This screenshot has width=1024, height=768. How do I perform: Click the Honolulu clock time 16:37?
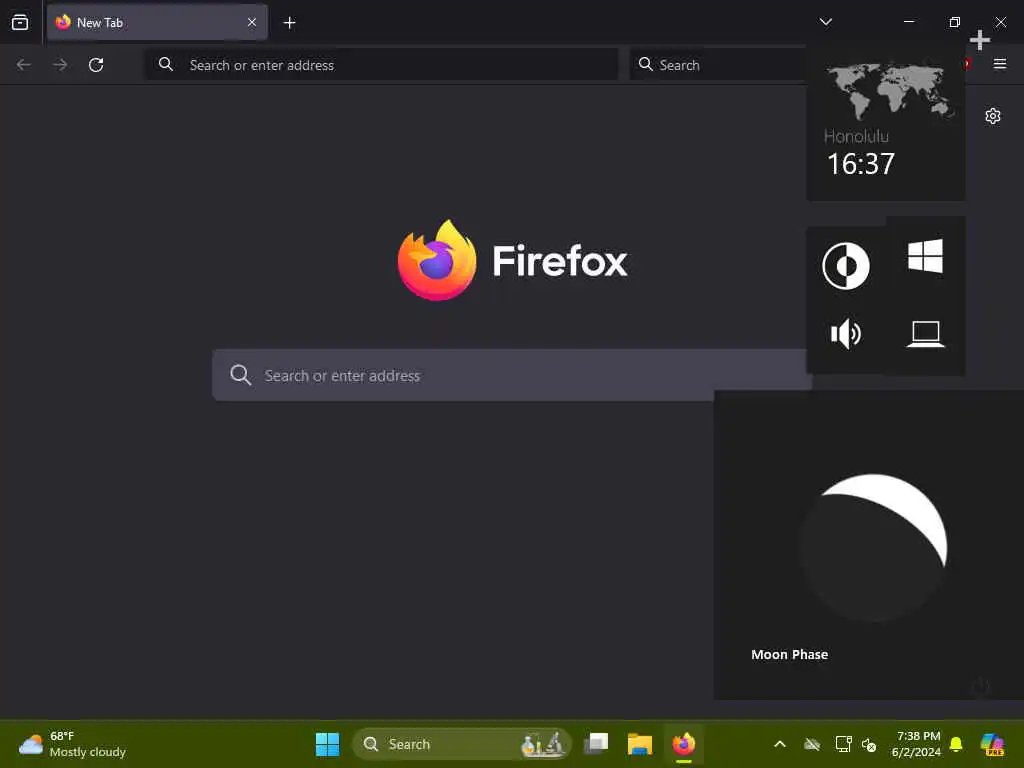[861, 163]
